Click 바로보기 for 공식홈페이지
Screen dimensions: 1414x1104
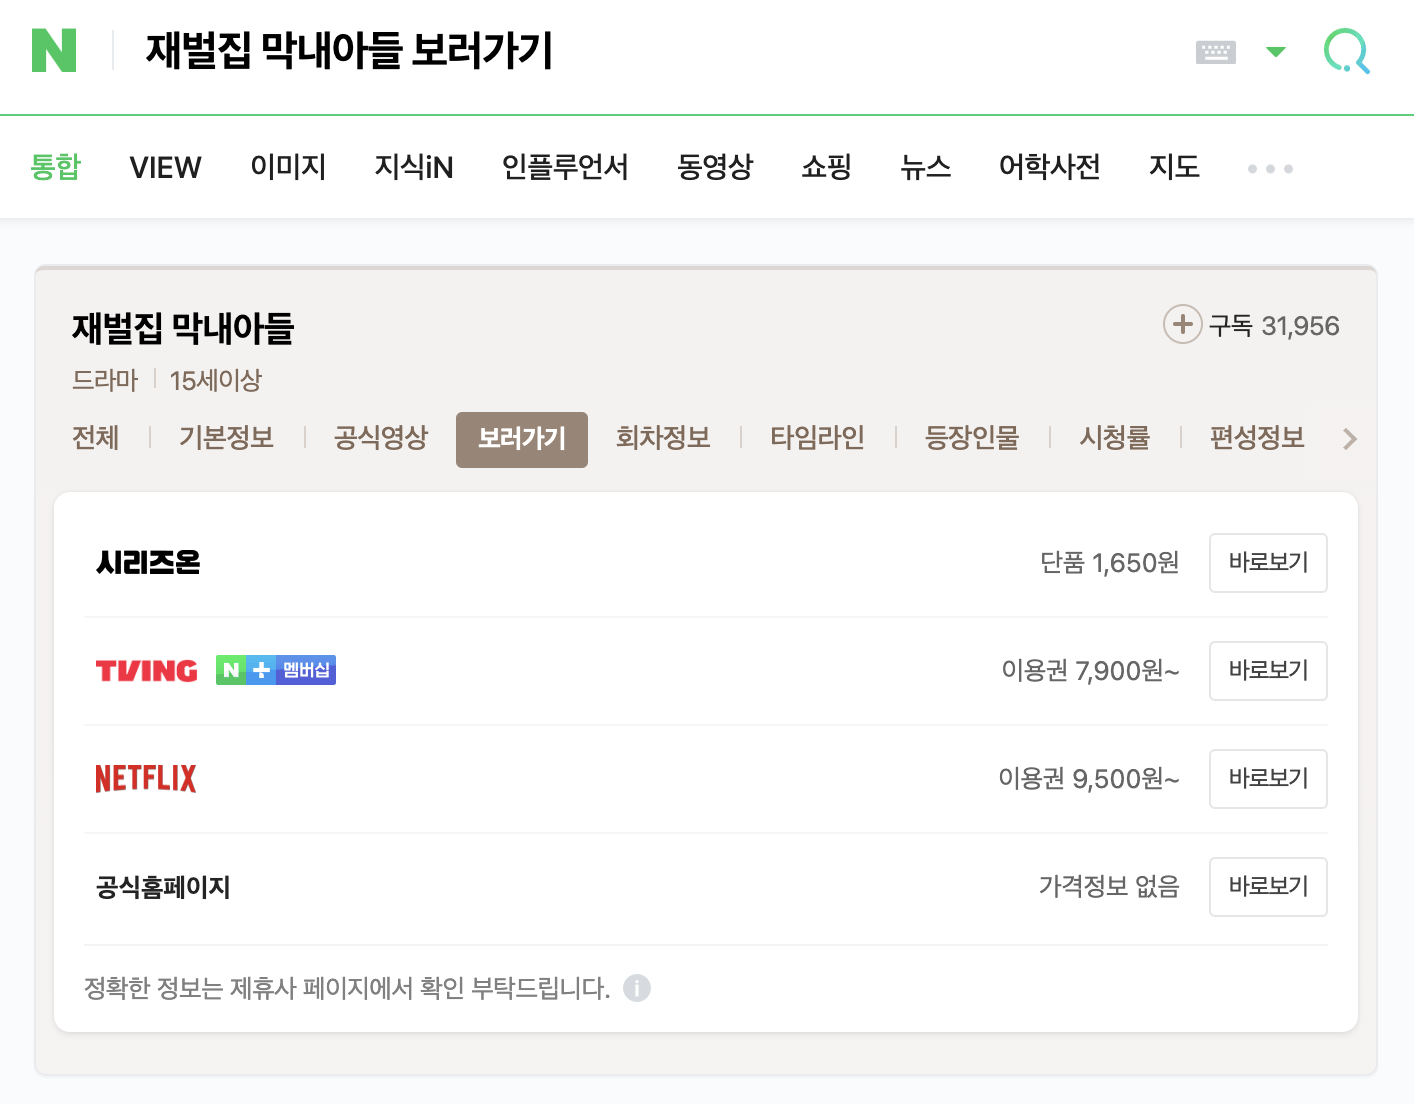point(1268,887)
